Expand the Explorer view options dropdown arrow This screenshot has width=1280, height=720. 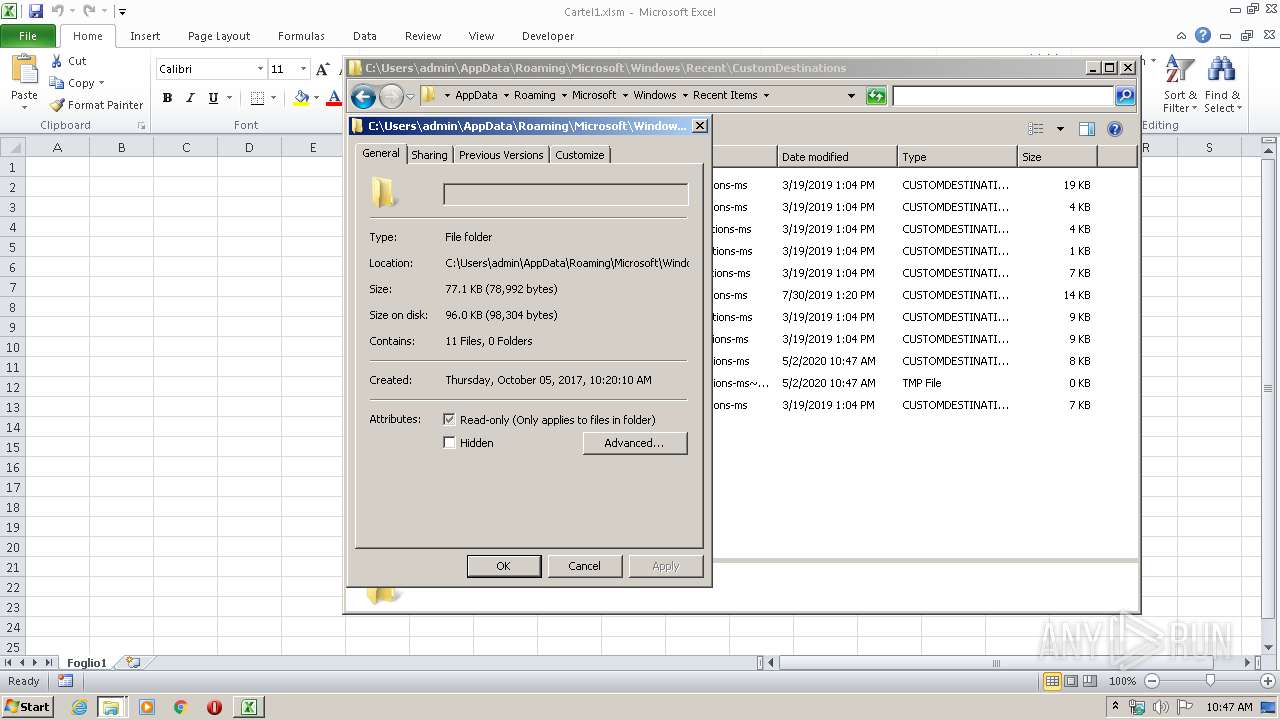pyautogui.click(x=1060, y=129)
